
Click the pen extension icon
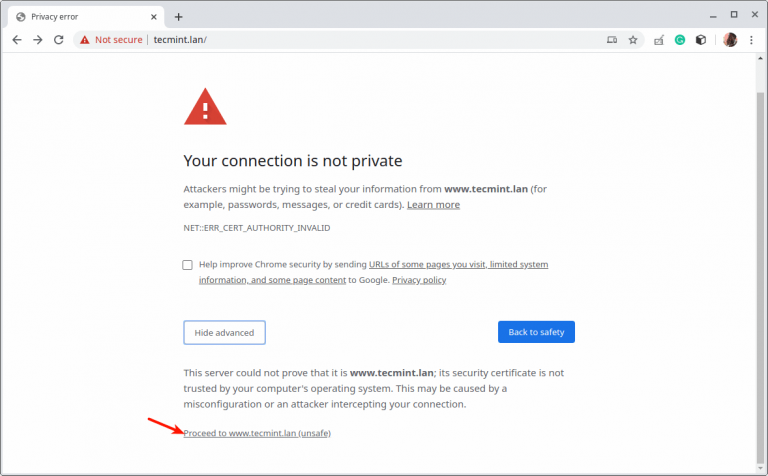coord(658,40)
